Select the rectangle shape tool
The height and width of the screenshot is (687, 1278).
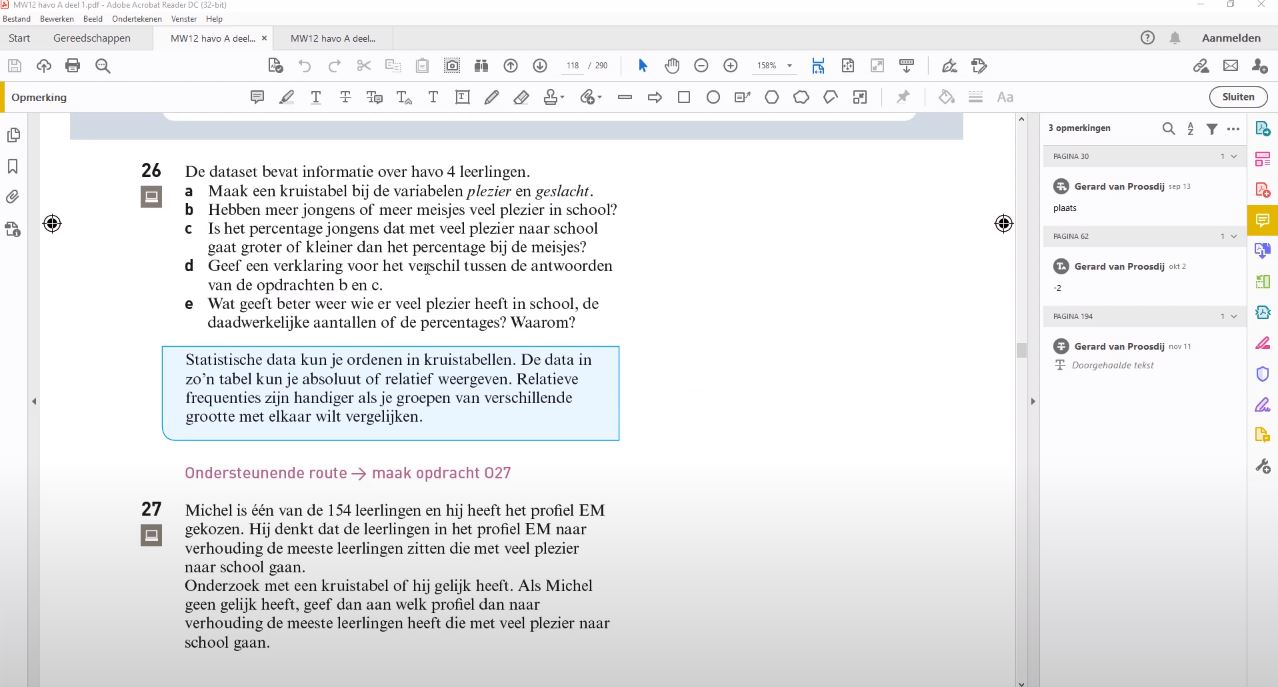click(684, 97)
